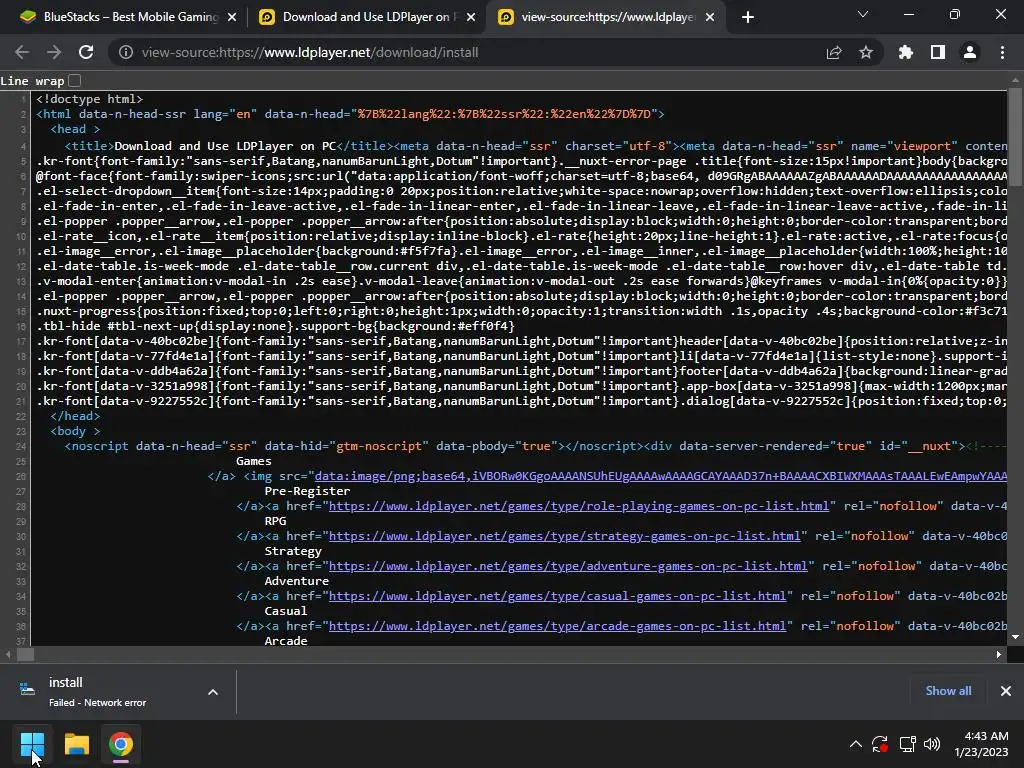1024x768 pixels.
Task: Expand the install download options chevron
Action: click(x=213, y=692)
